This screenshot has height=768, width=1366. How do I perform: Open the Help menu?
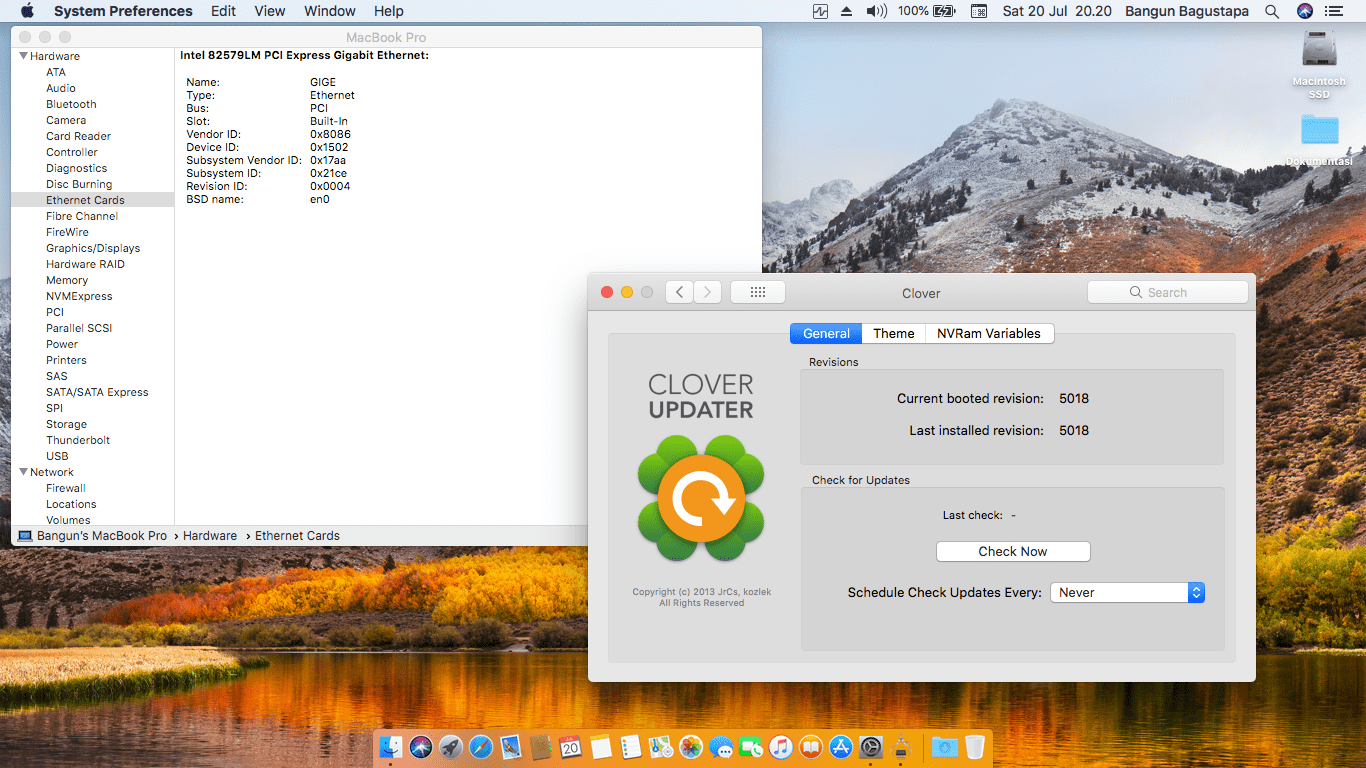(x=389, y=11)
